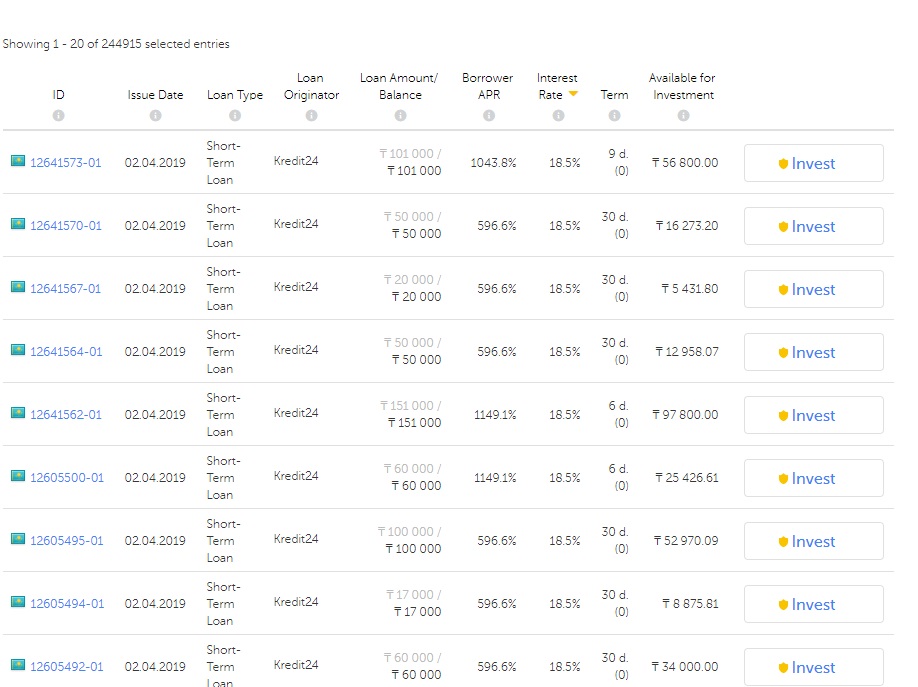Invest in loan 12641562-01

[x=813, y=416]
